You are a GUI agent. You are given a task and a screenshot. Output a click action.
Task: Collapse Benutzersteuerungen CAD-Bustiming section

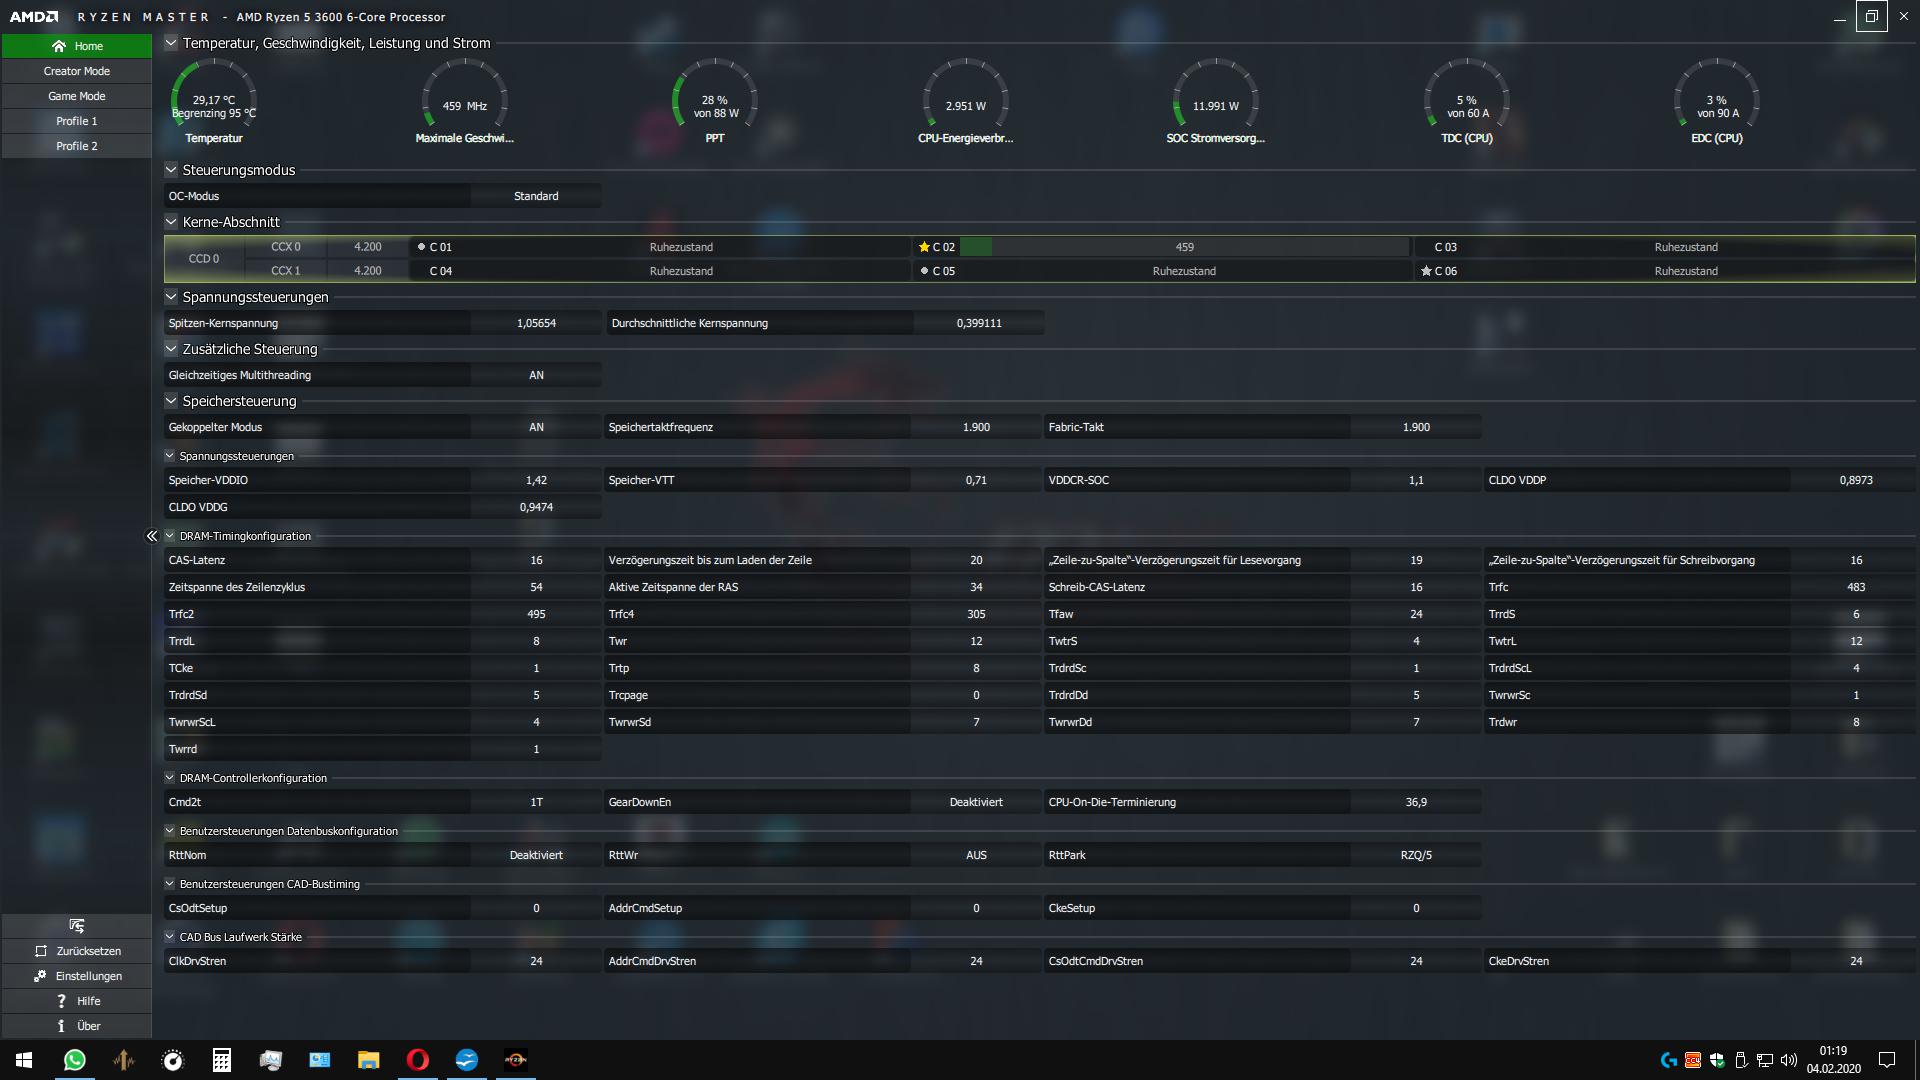170,884
